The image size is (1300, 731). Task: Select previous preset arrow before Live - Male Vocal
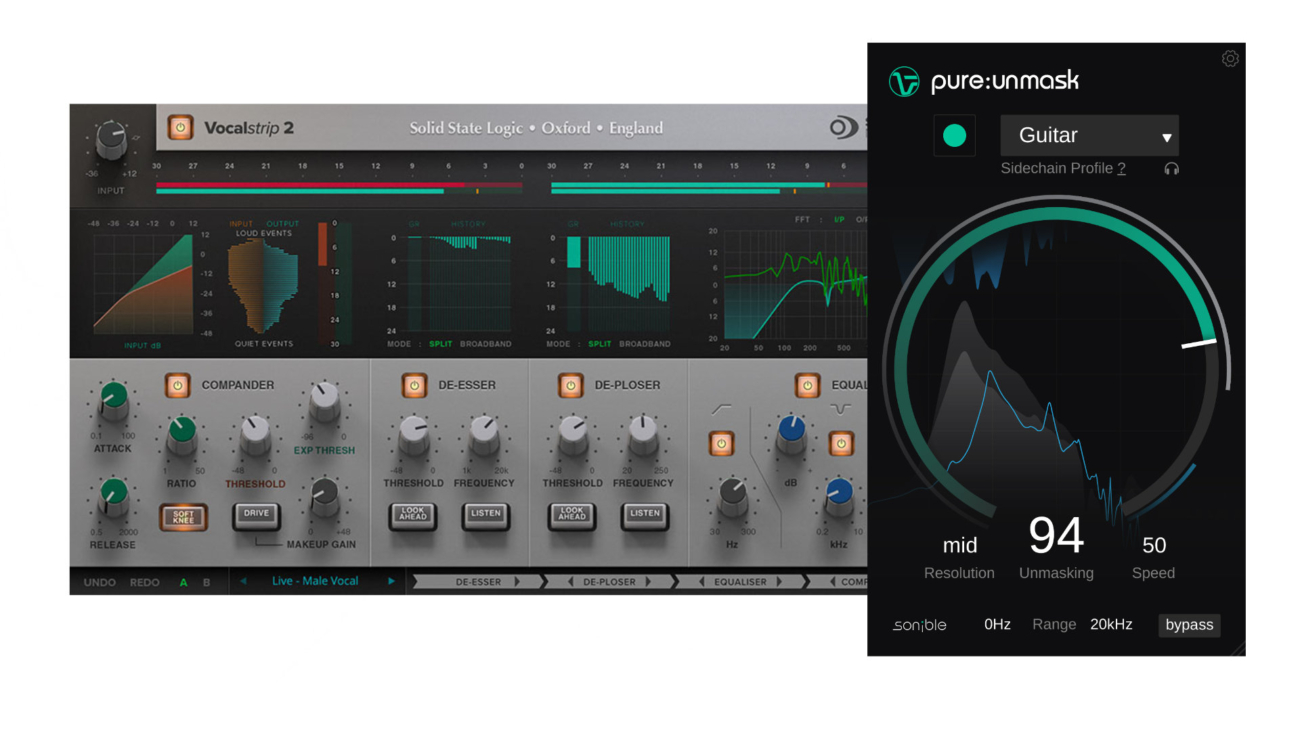point(243,581)
